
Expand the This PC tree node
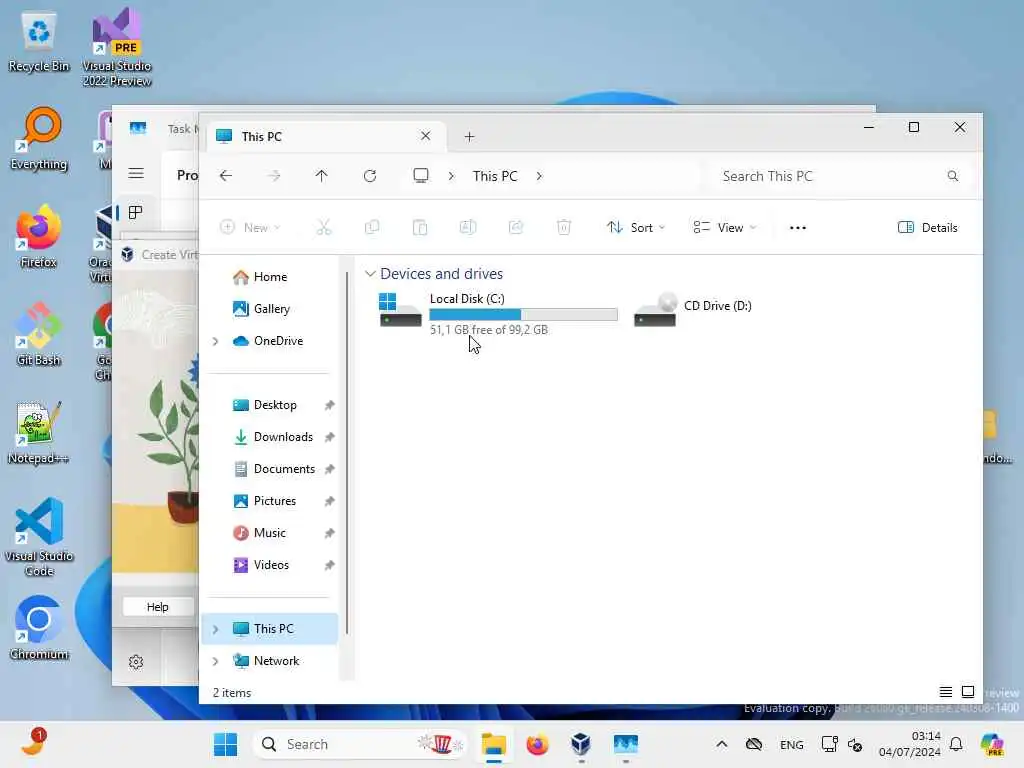pos(216,629)
